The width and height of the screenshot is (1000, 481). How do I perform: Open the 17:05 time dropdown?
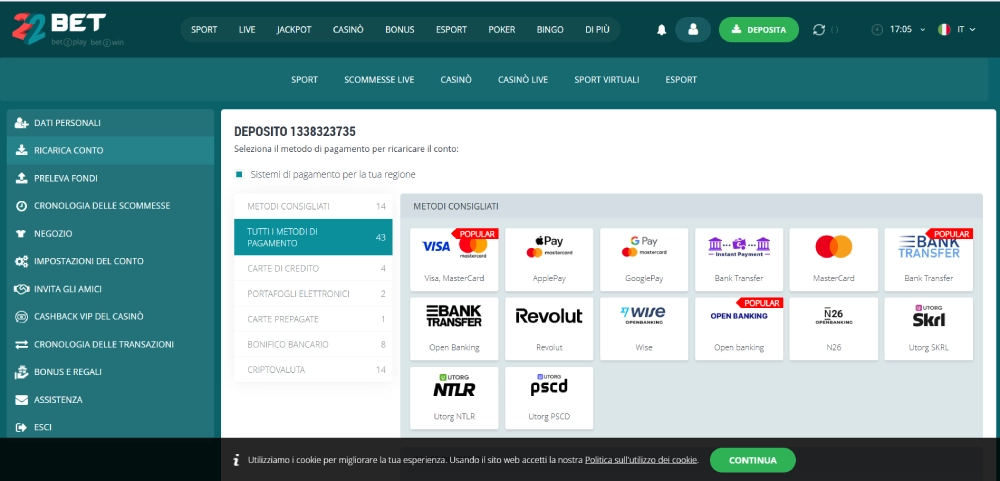[x=908, y=30]
